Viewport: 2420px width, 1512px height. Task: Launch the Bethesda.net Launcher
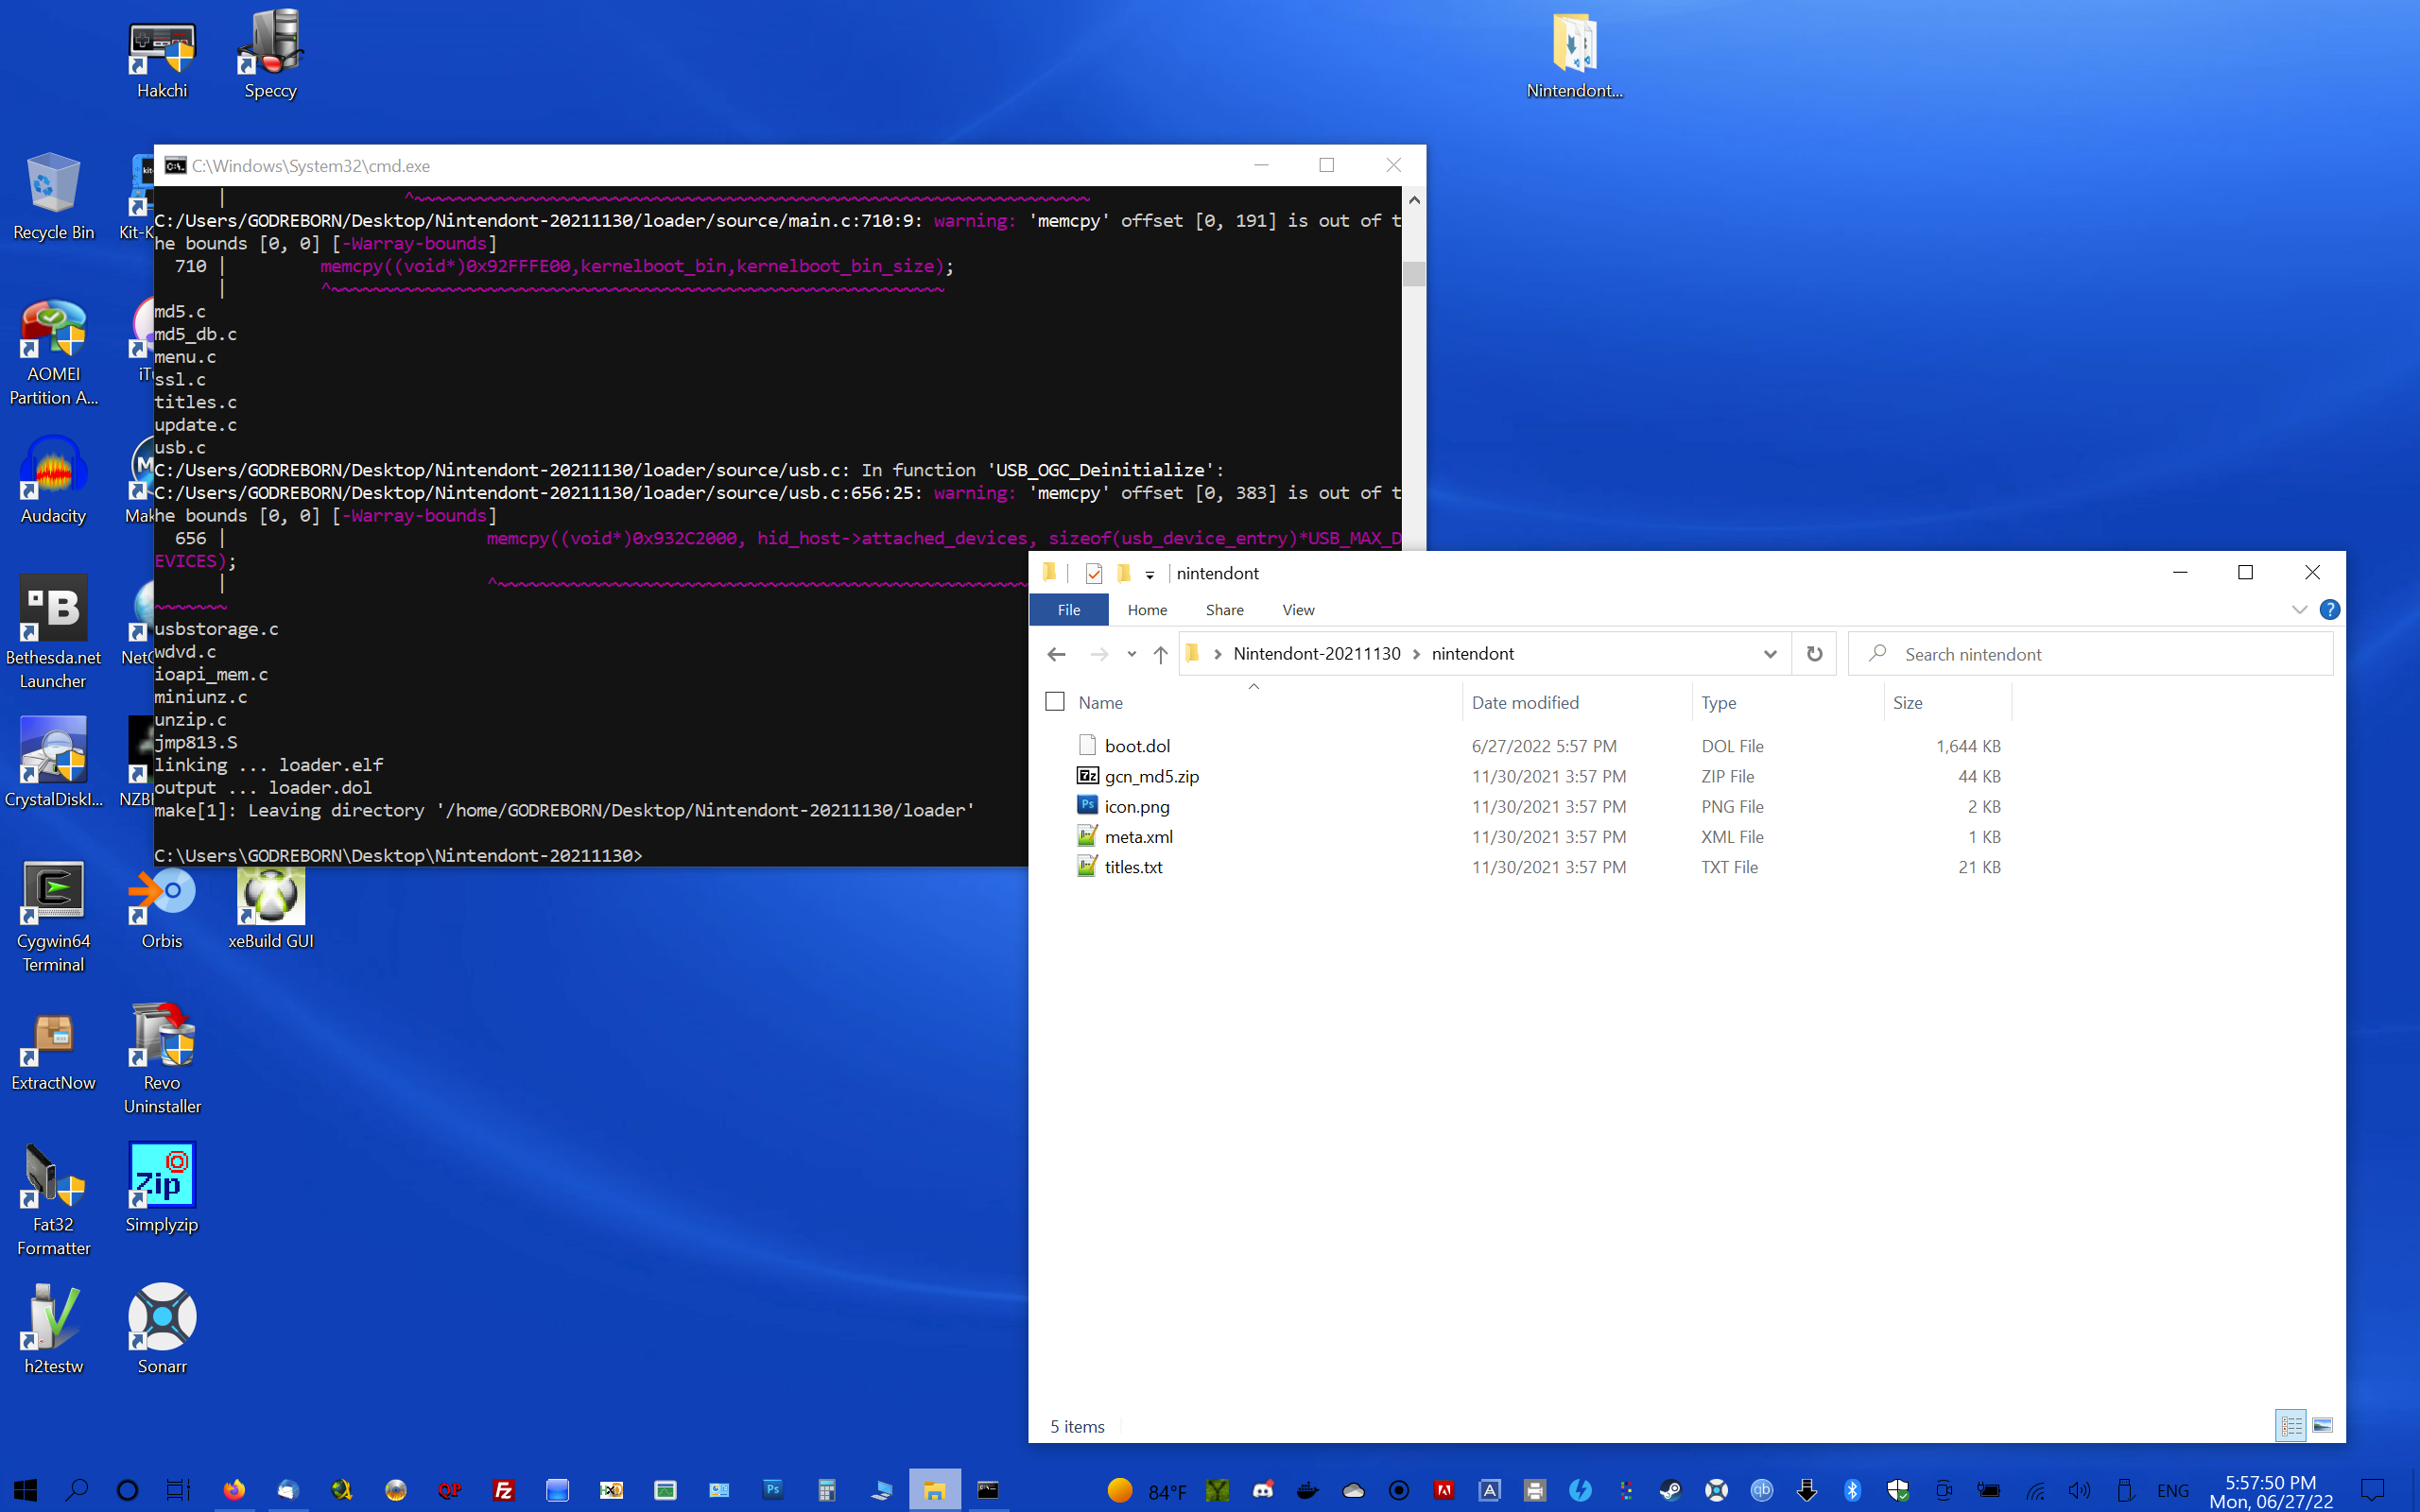point(54,633)
